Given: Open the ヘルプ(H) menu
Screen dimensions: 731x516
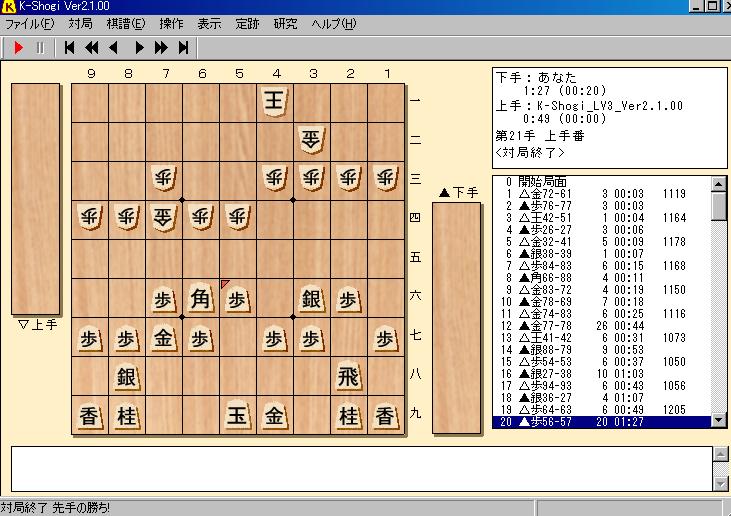Looking at the screenshot, I should coord(334,24).
